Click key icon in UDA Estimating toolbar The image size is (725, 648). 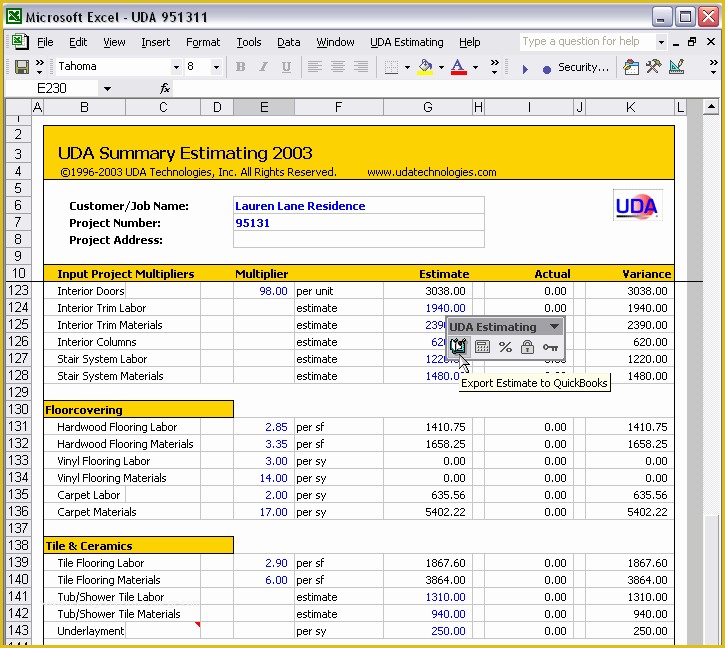(x=550, y=347)
